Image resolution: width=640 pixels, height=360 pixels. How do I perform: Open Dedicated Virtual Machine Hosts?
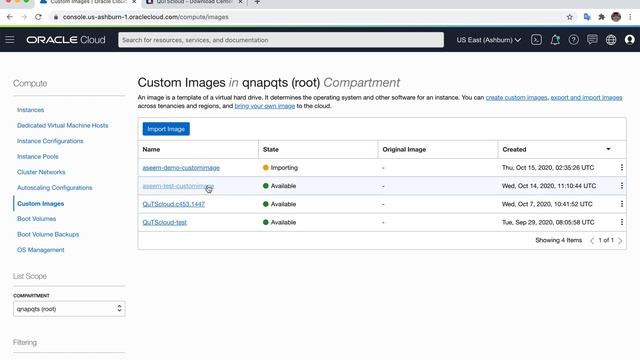62,125
